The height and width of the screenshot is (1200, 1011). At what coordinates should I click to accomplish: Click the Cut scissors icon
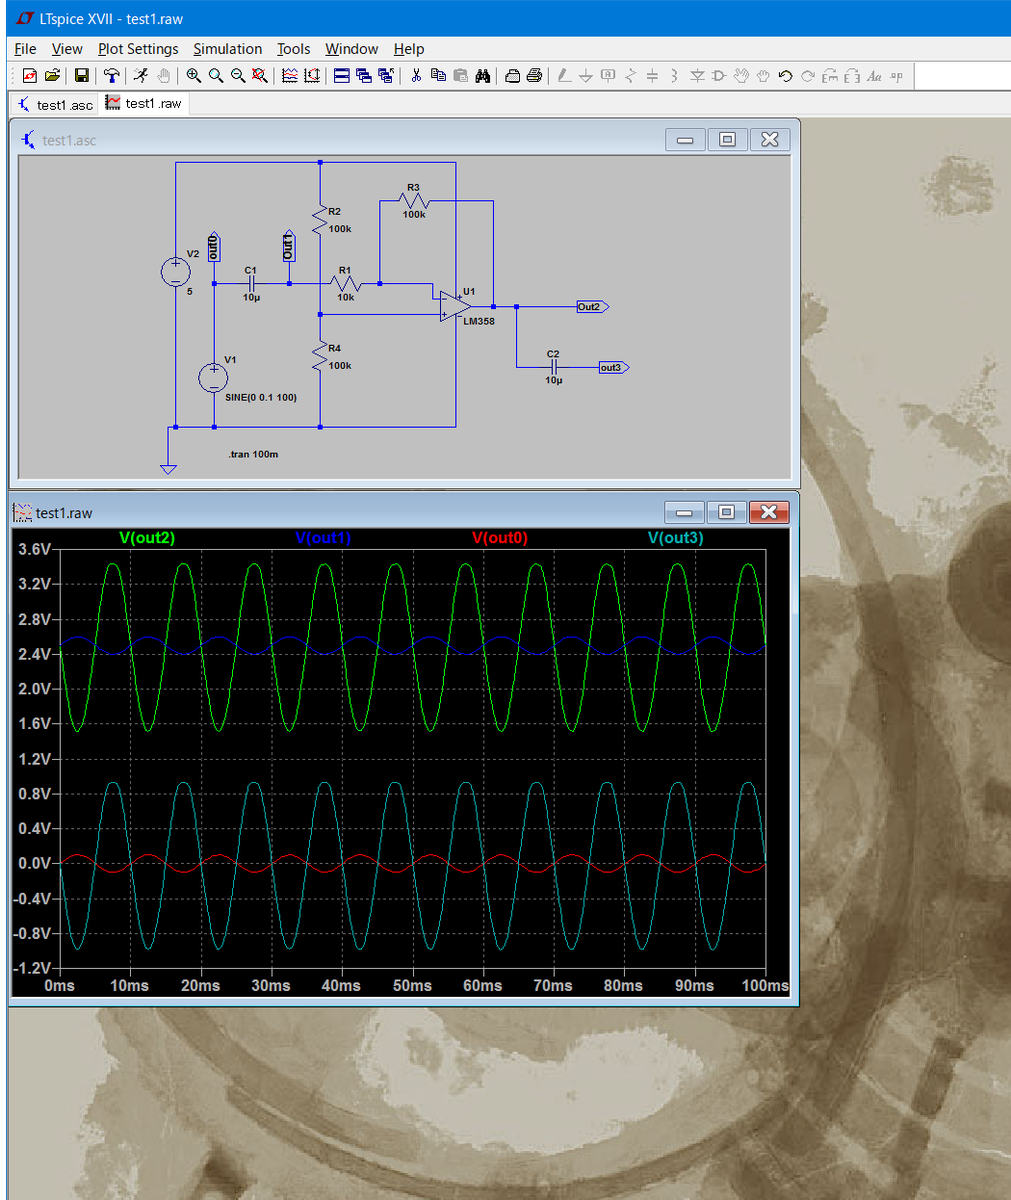pyautogui.click(x=416, y=75)
